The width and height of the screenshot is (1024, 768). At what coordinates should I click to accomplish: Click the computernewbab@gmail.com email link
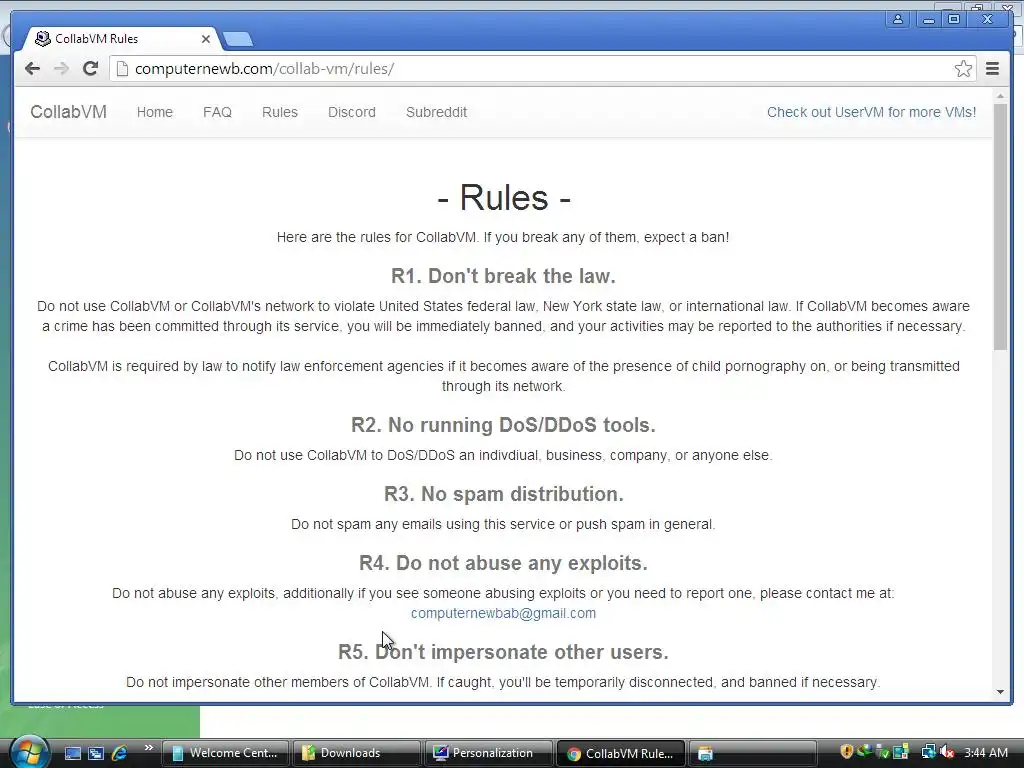[x=503, y=613]
